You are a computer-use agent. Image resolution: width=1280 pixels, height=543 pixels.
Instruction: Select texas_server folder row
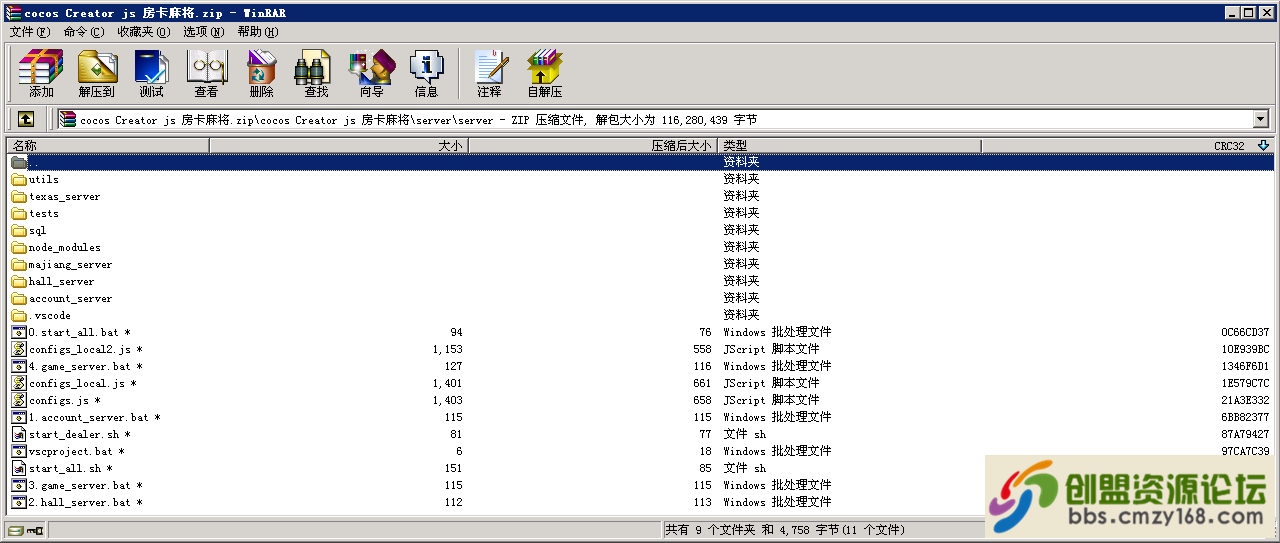click(x=640, y=196)
